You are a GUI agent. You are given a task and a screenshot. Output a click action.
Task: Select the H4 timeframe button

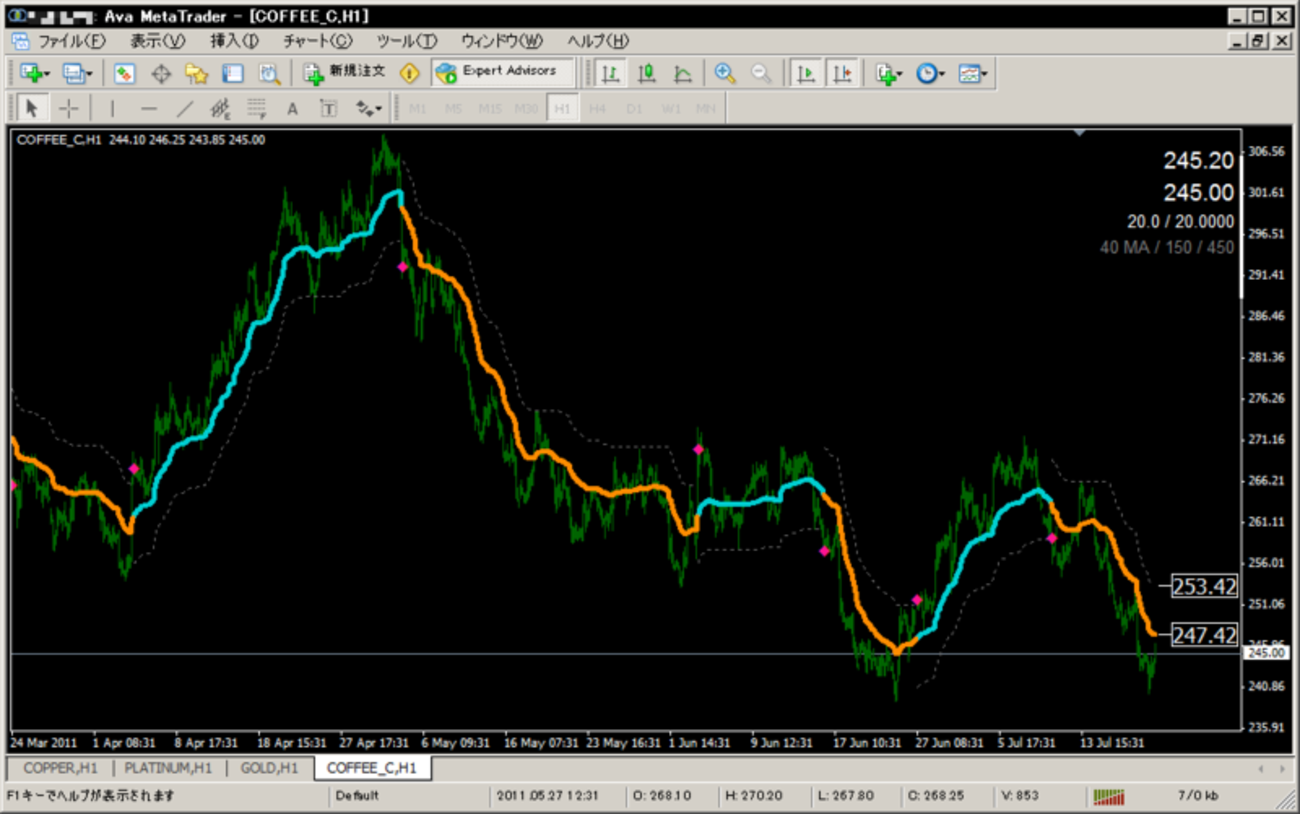[598, 109]
